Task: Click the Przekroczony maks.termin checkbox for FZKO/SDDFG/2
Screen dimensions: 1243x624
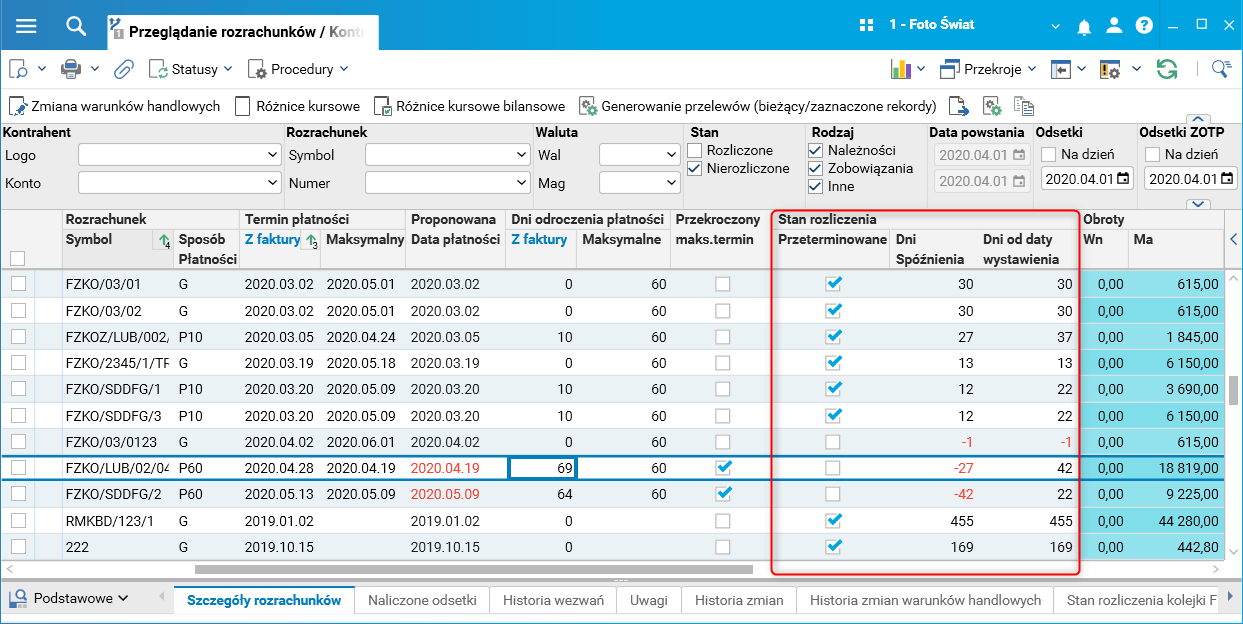Action: [723, 493]
